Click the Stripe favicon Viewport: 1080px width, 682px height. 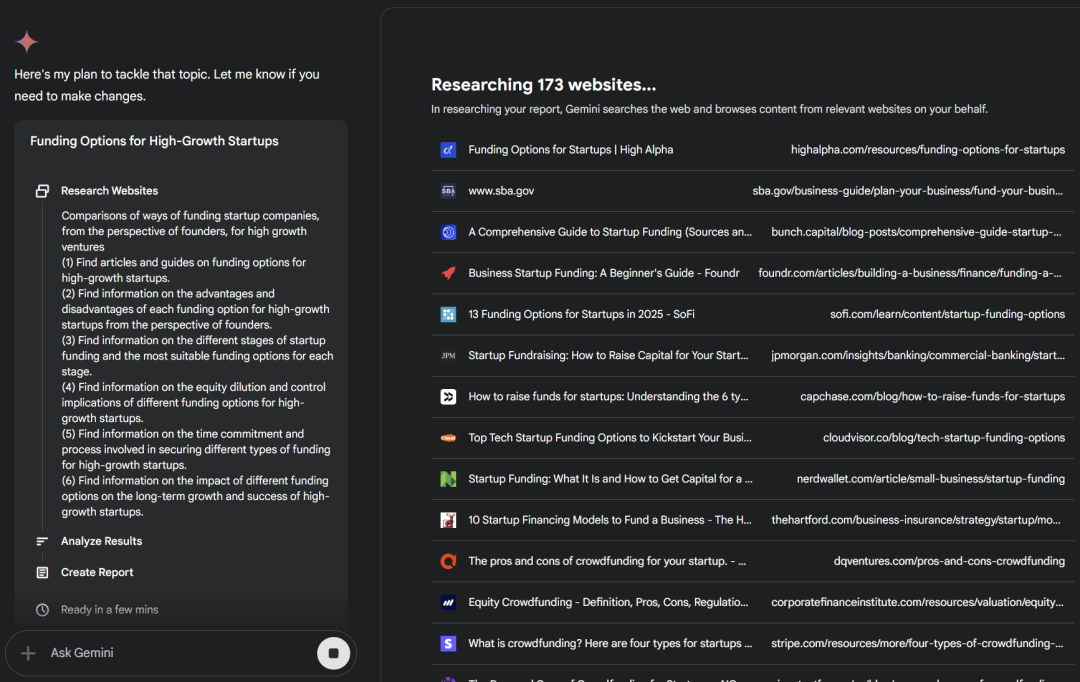pyautogui.click(x=448, y=643)
